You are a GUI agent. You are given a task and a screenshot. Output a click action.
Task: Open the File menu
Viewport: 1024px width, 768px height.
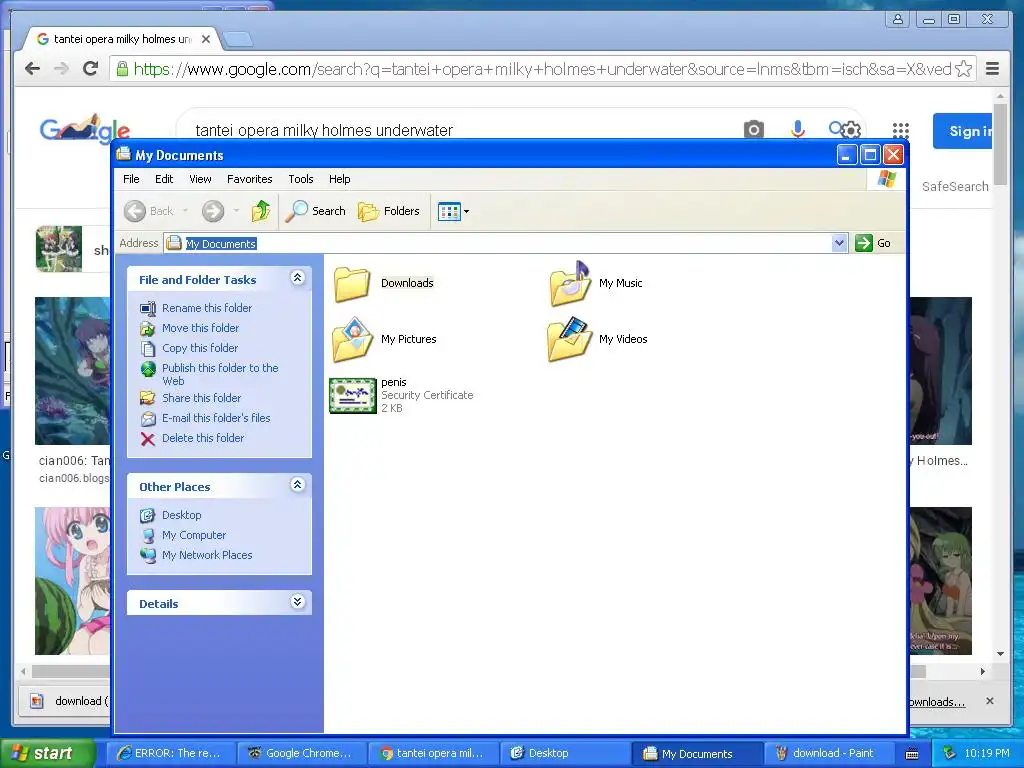click(131, 179)
